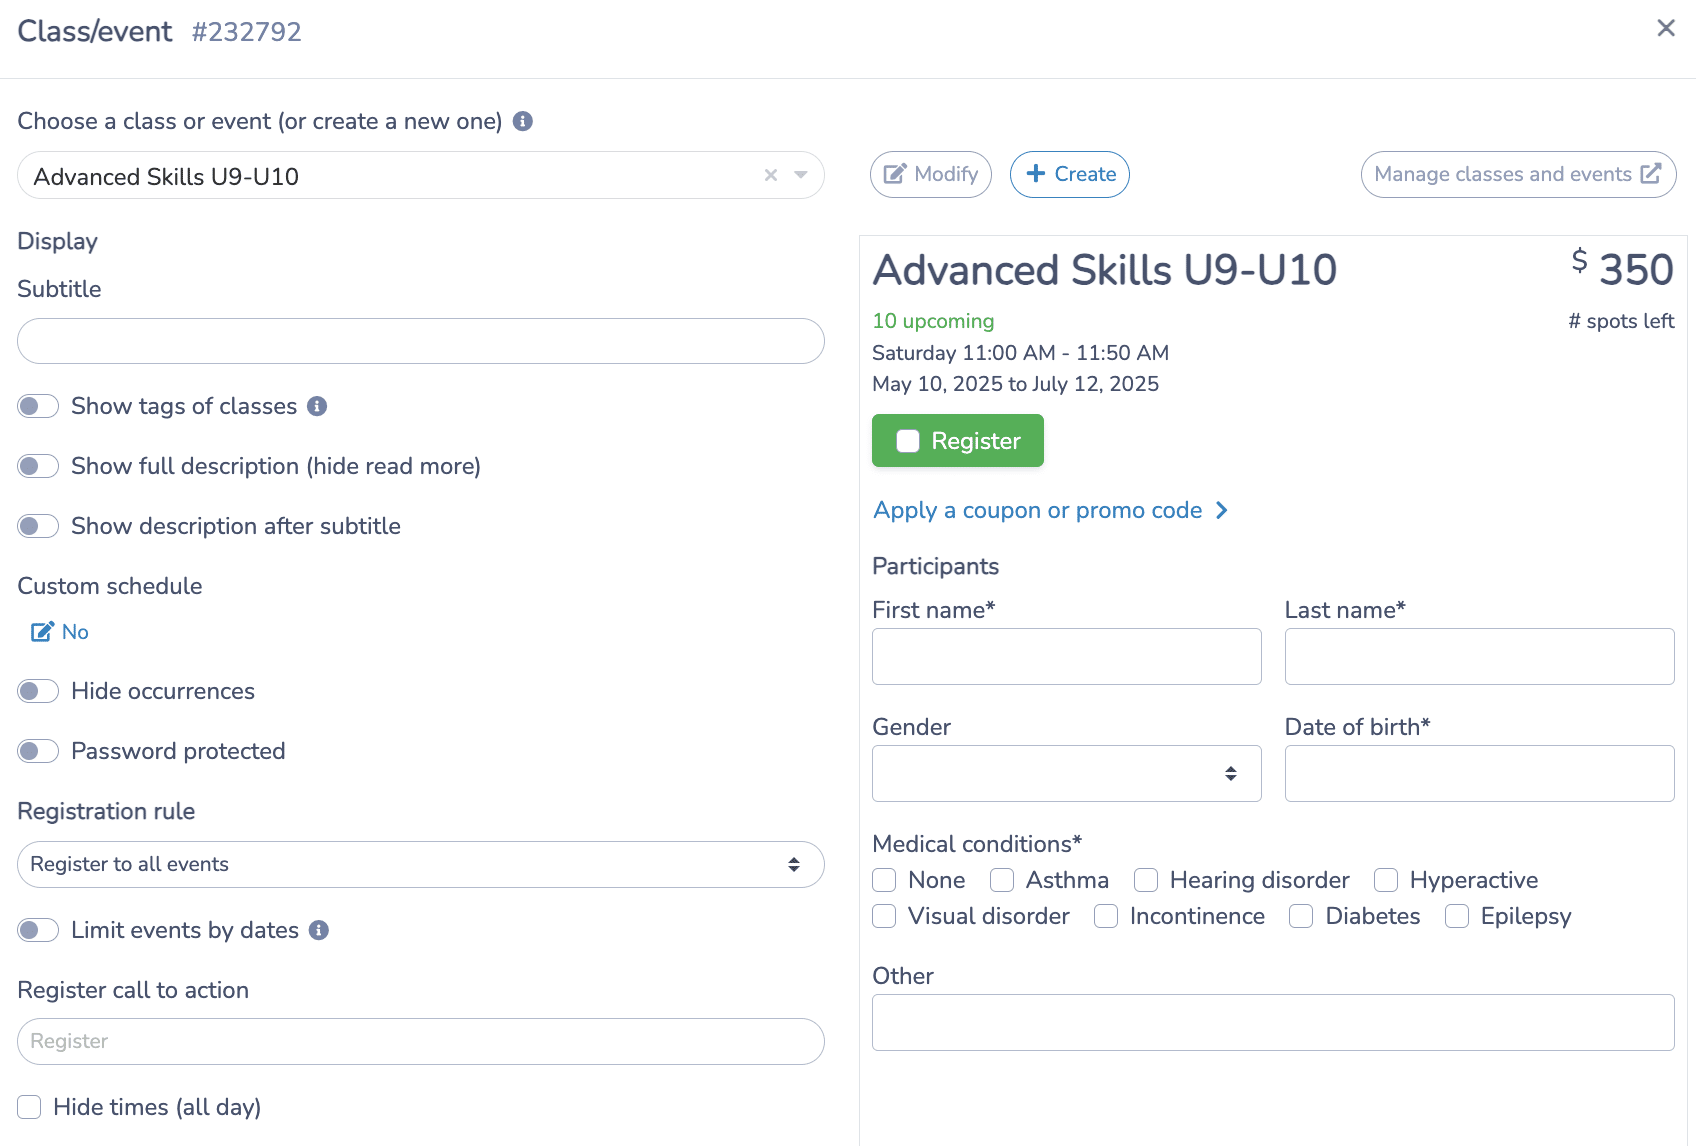Click info icon beside 'Choose a class or event'

(523, 121)
